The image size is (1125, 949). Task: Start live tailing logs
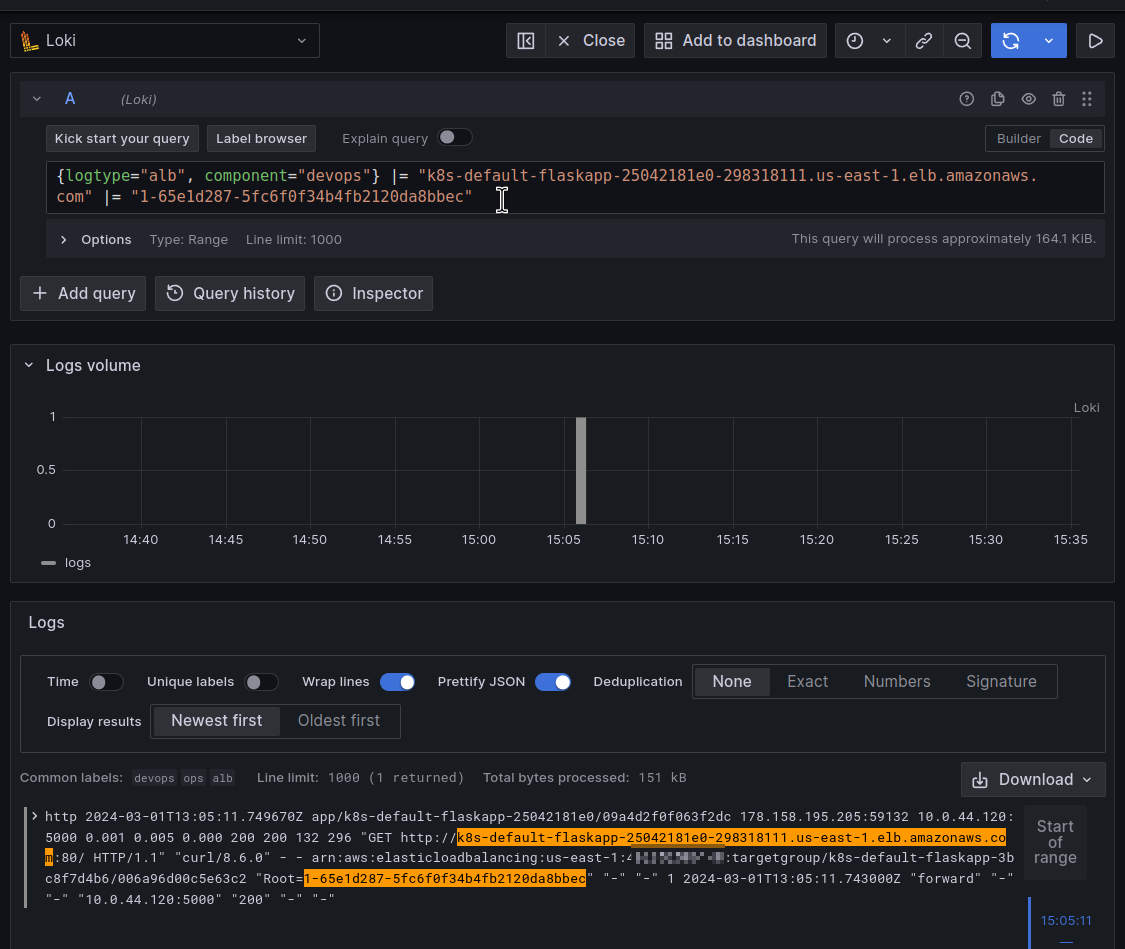click(x=1096, y=41)
